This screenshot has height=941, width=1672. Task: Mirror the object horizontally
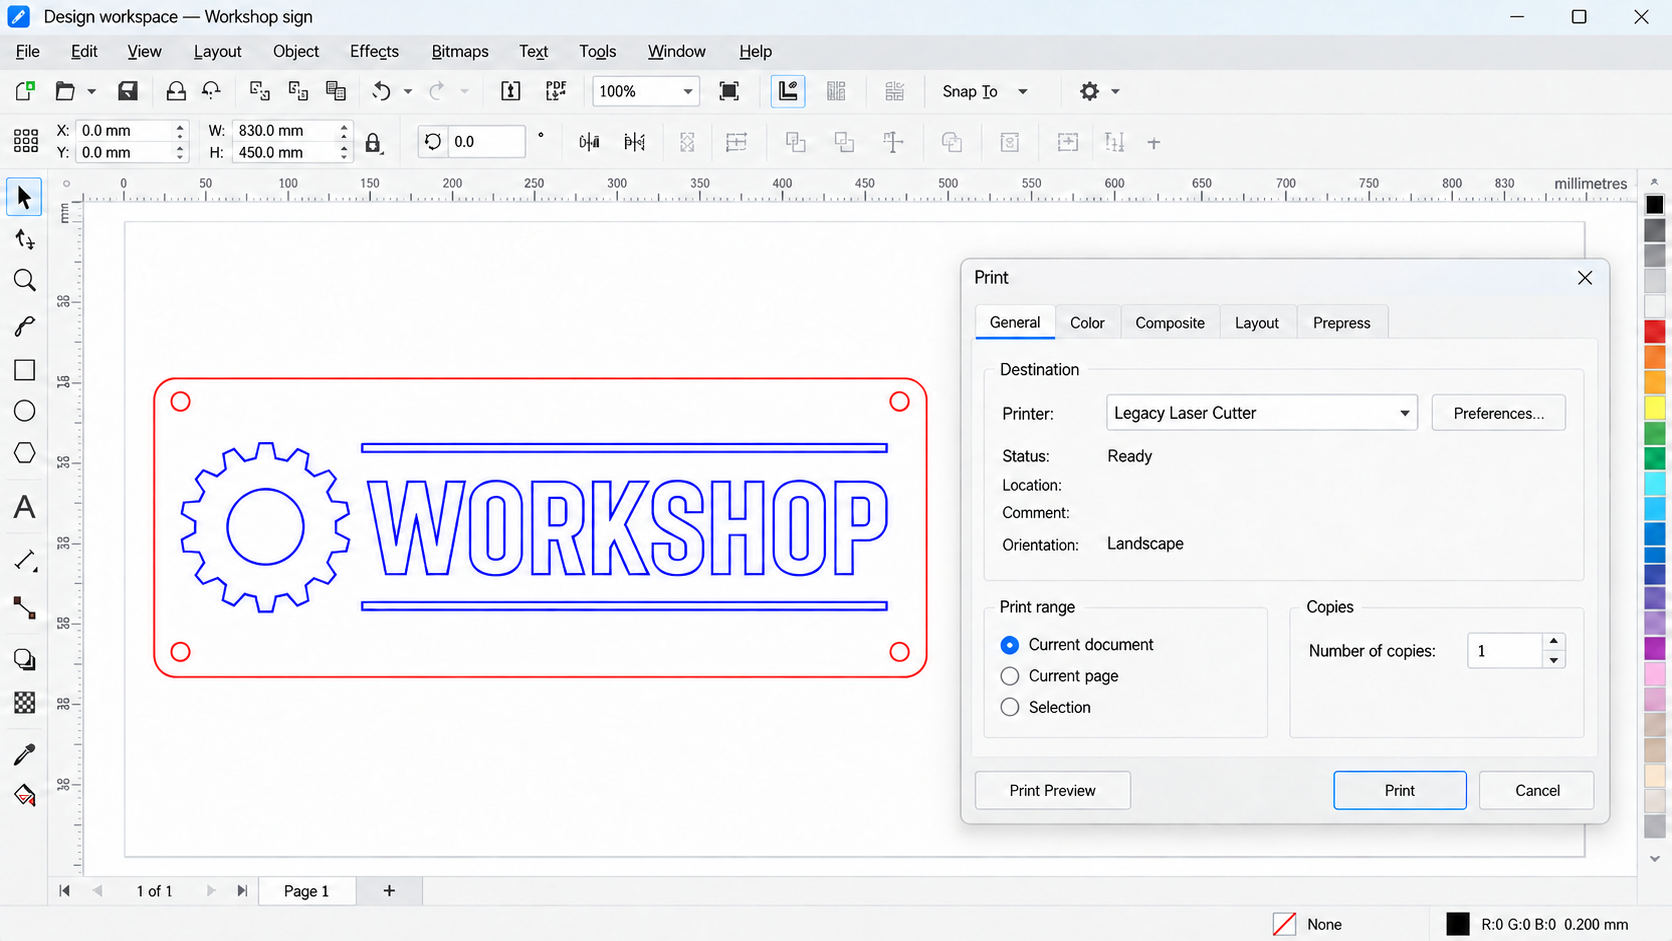coord(589,142)
